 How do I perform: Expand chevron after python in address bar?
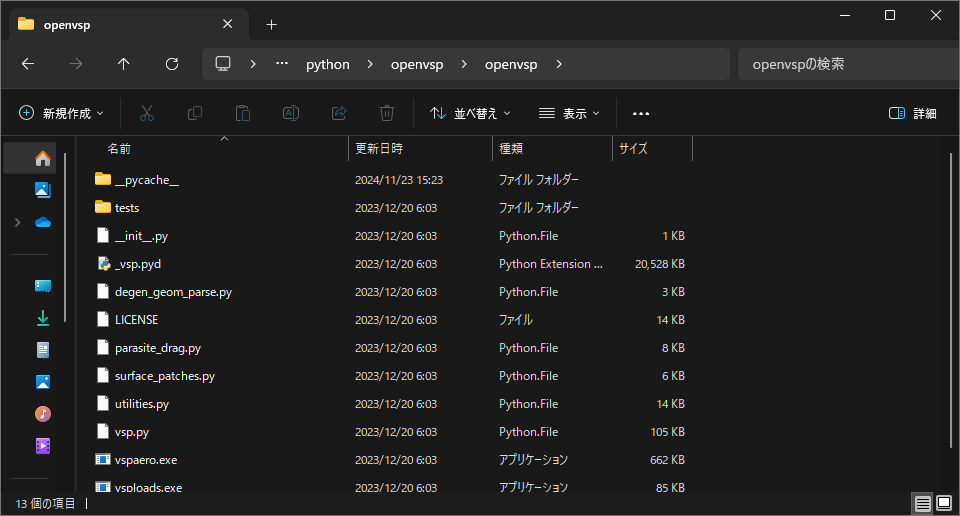pyautogui.click(x=370, y=64)
